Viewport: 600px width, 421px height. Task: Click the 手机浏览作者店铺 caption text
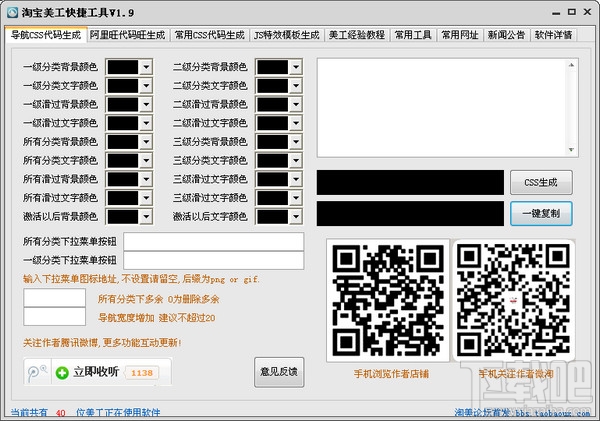point(391,374)
